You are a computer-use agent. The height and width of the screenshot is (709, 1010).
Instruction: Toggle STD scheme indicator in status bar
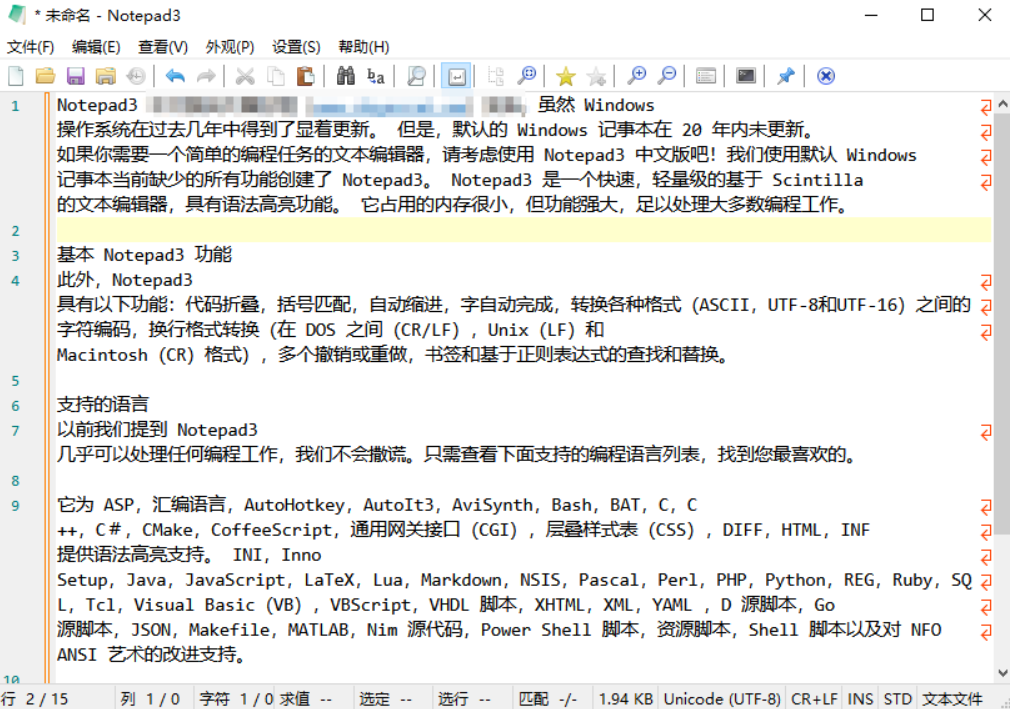coord(897,699)
